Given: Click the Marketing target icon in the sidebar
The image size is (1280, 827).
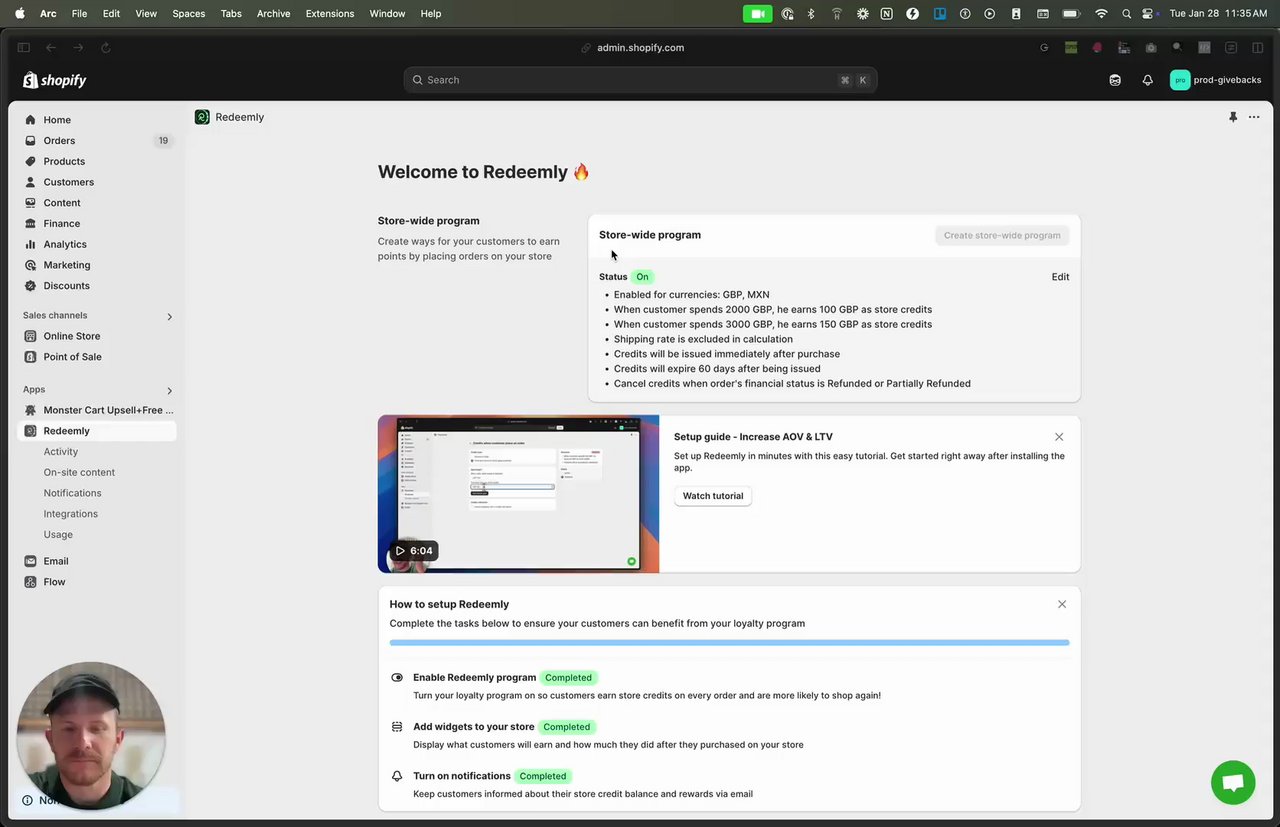Looking at the screenshot, I should click(30, 265).
